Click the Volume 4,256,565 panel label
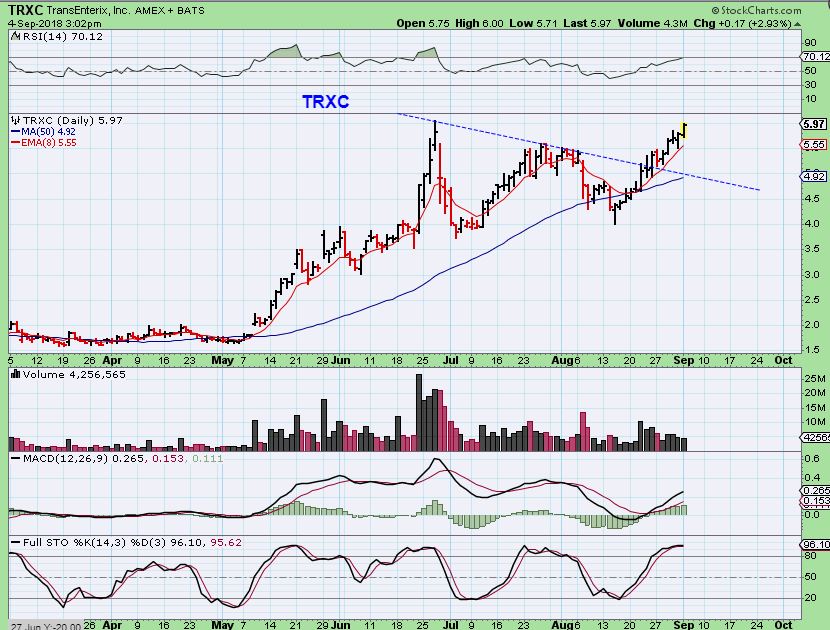 click(68, 375)
